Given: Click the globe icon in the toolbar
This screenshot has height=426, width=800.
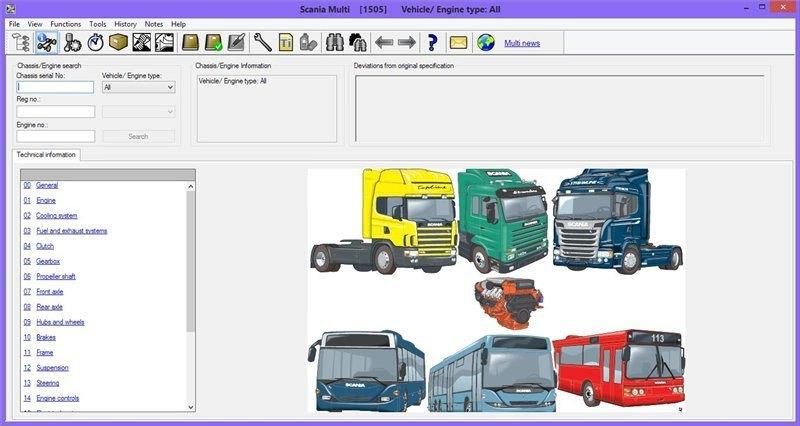Looking at the screenshot, I should click(x=486, y=43).
